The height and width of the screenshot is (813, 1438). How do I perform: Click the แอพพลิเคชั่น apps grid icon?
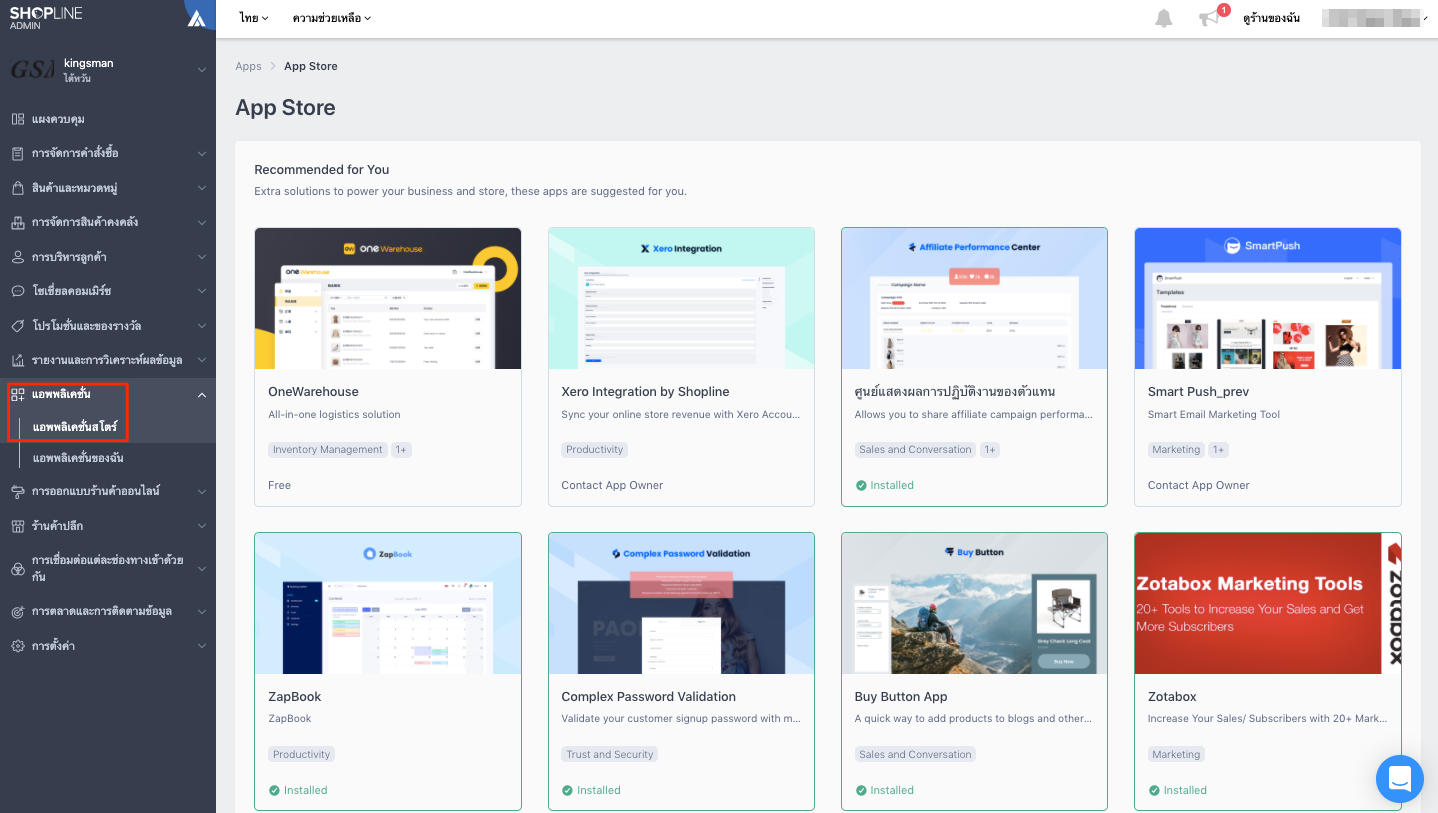coord(18,395)
